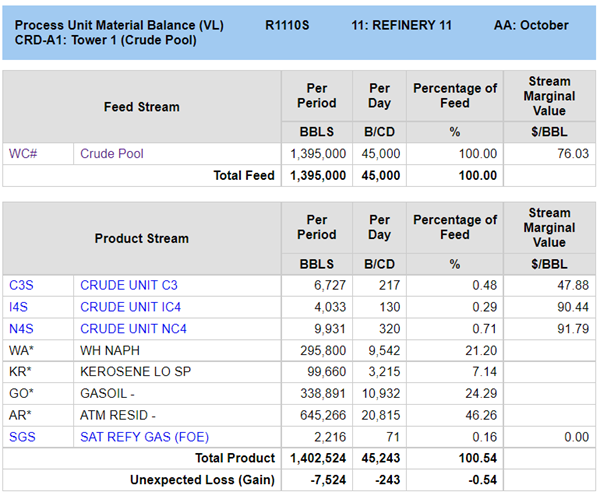Image resolution: width=600 pixels, height=492 pixels.
Task: Open the SAT REFY GAS (FOE) link
Action: (144, 437)
